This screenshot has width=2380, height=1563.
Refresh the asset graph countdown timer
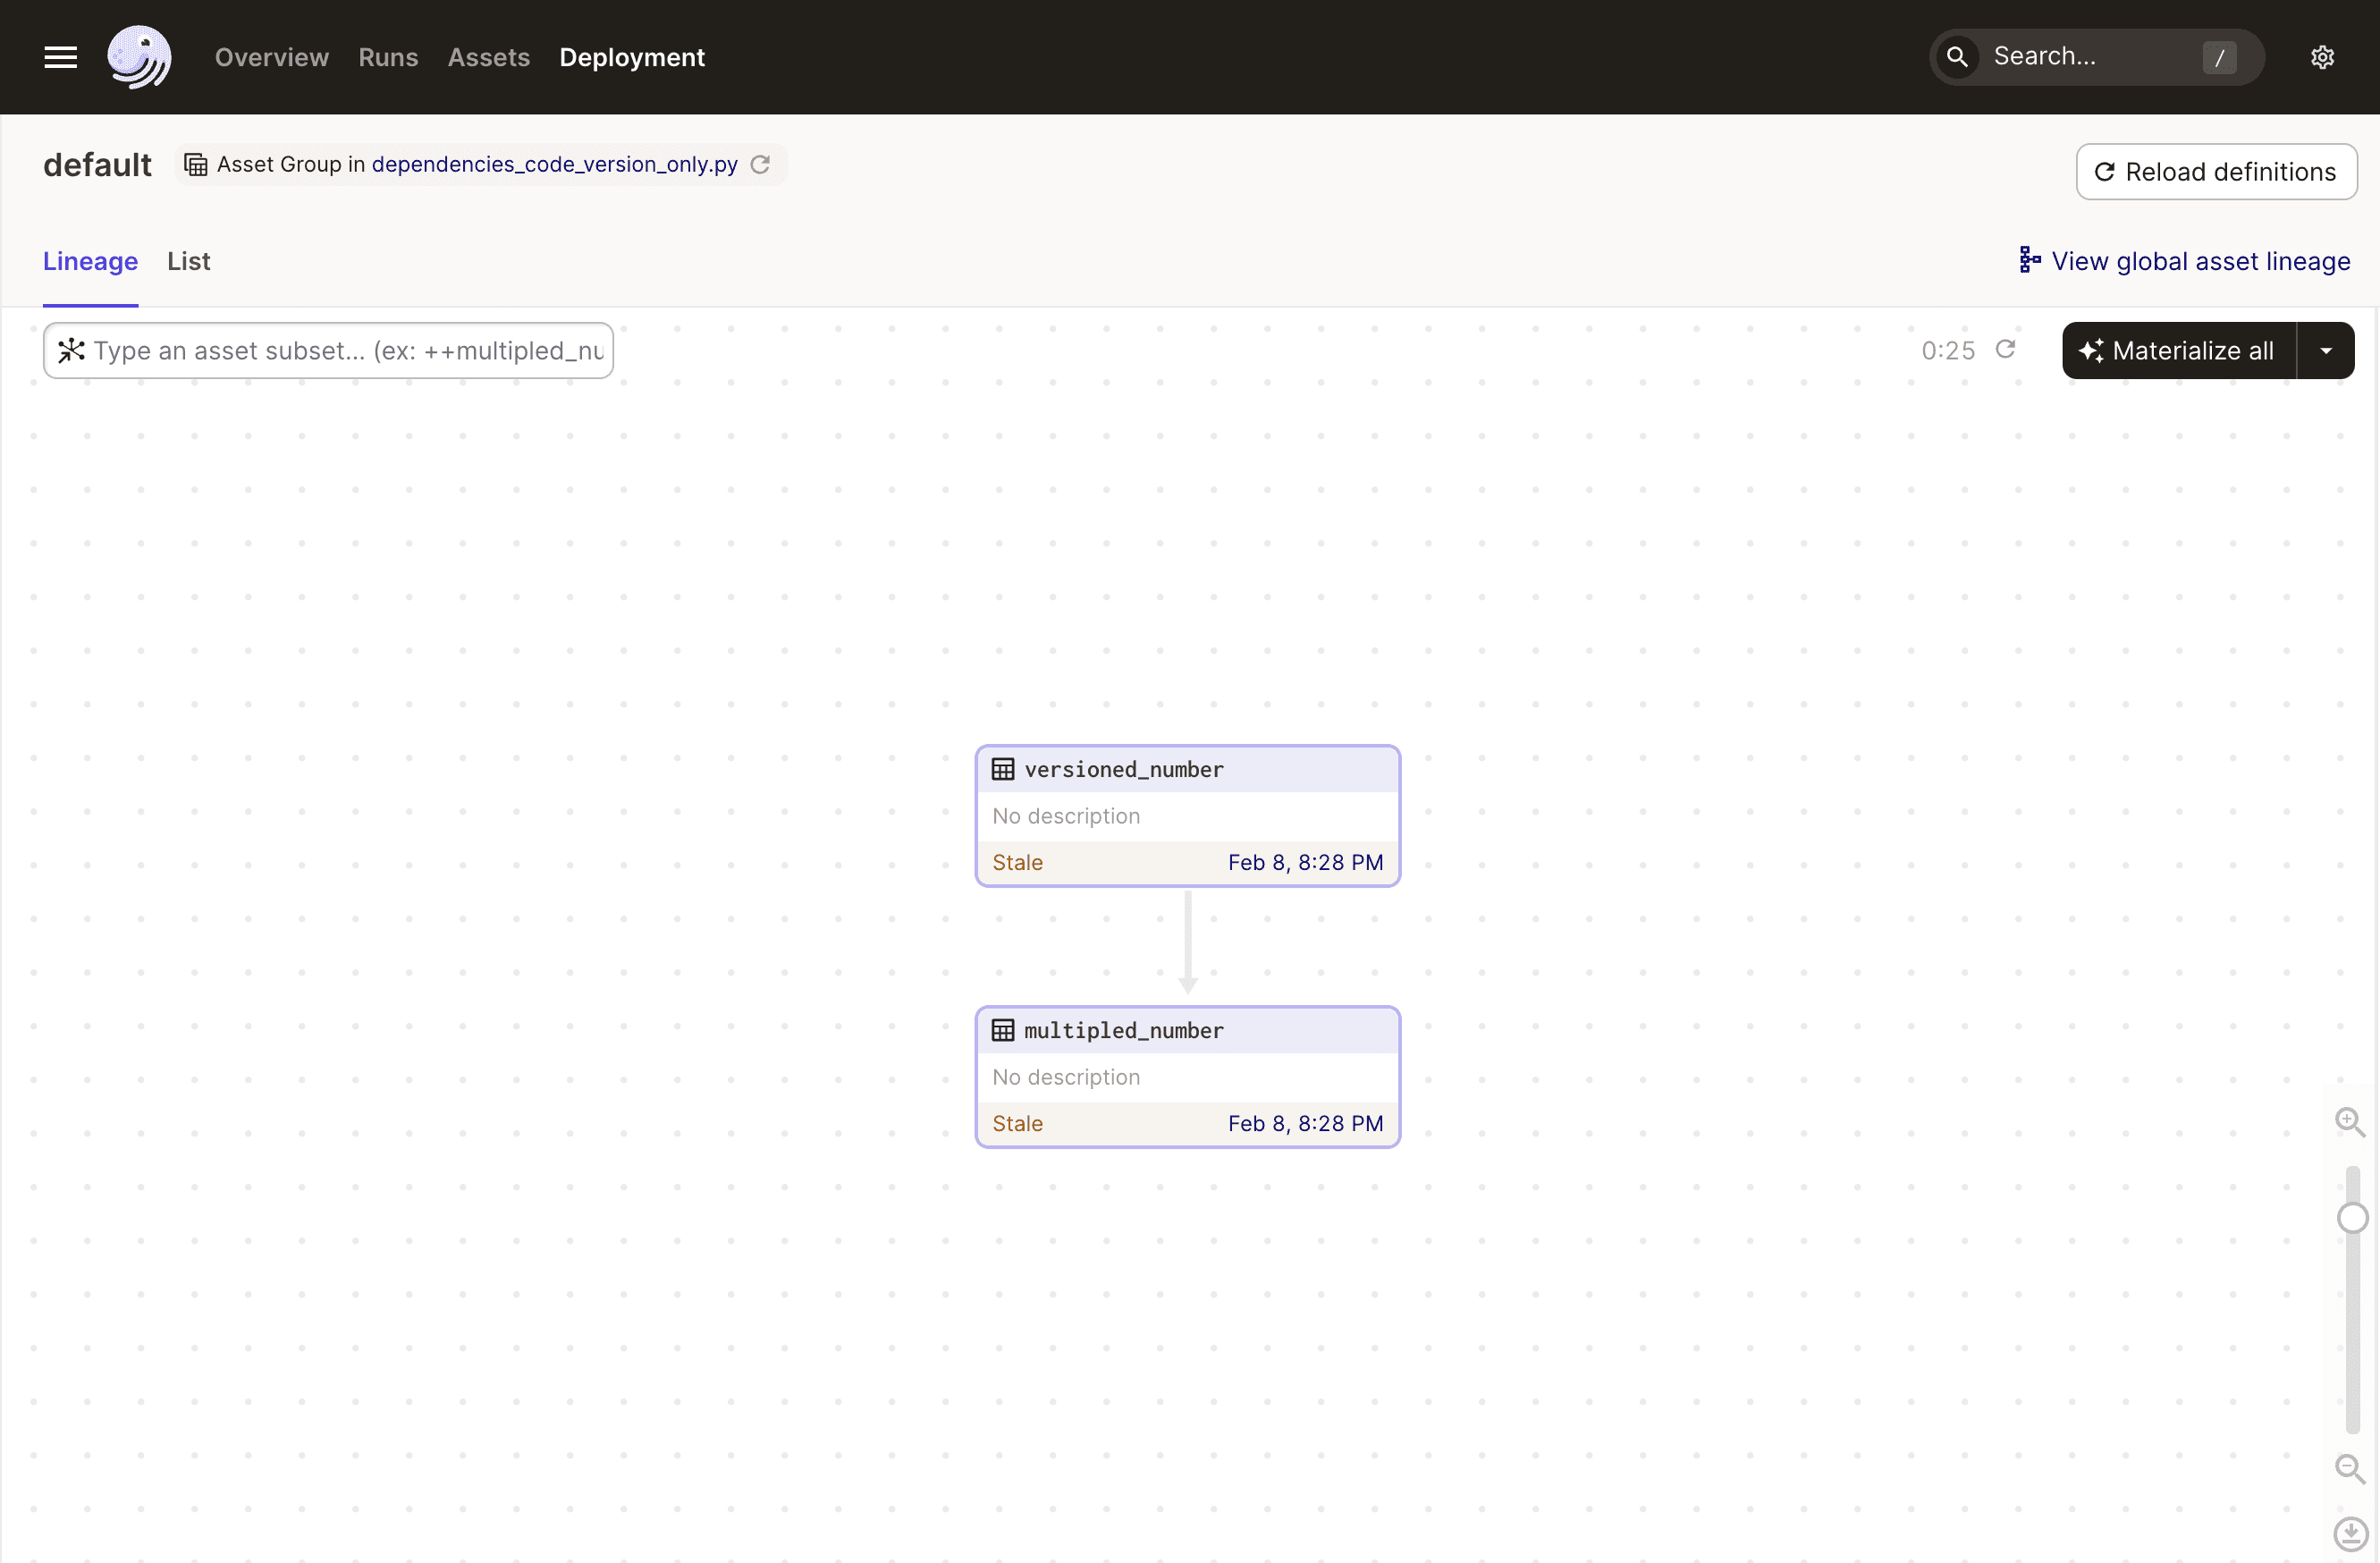pos(2005,349)
